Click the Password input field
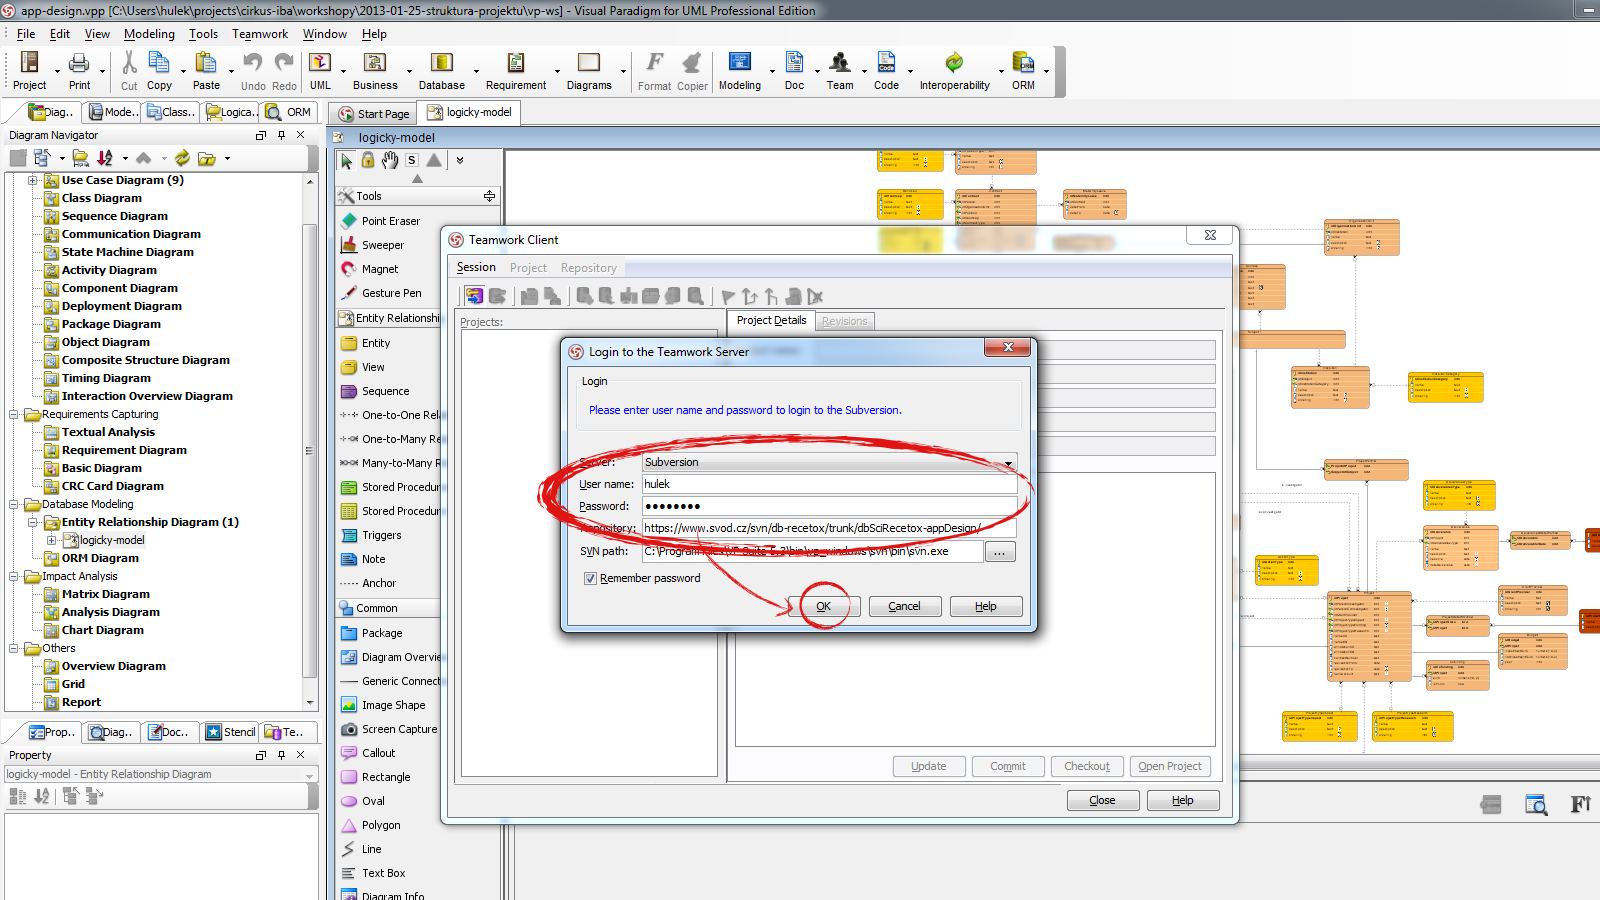This screenshot has height=900, width=1600. click(x=829, y=506)
